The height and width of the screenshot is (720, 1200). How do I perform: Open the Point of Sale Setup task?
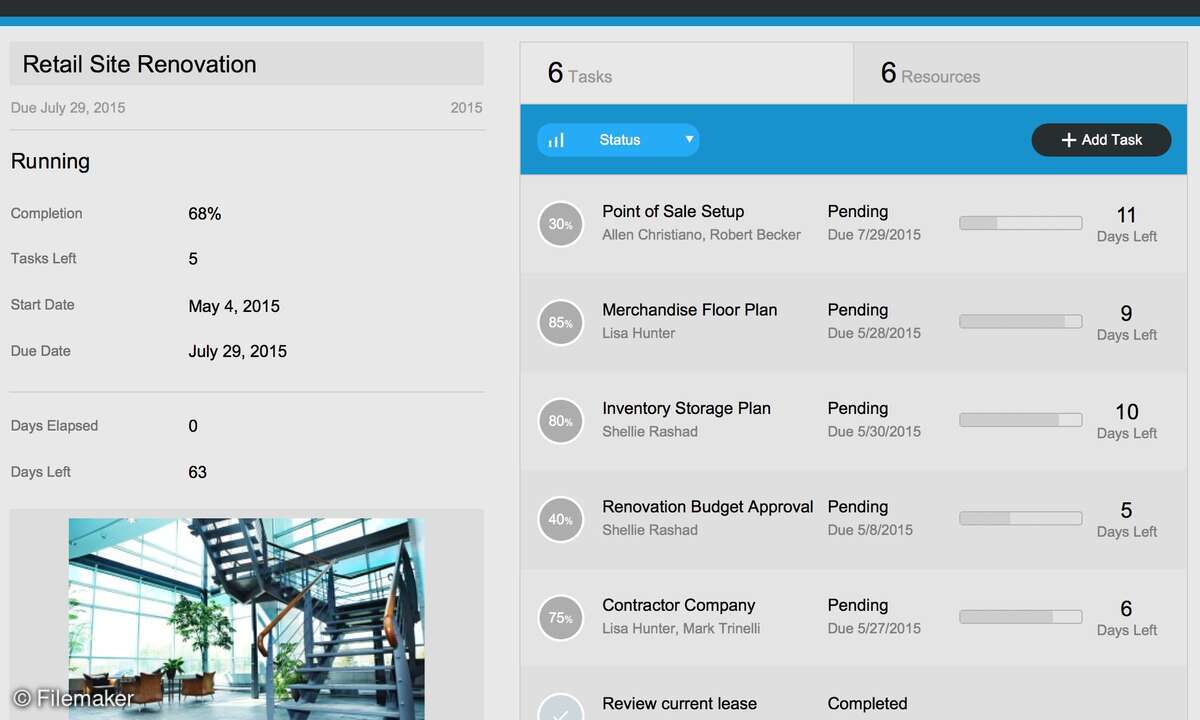pos(673,211)
